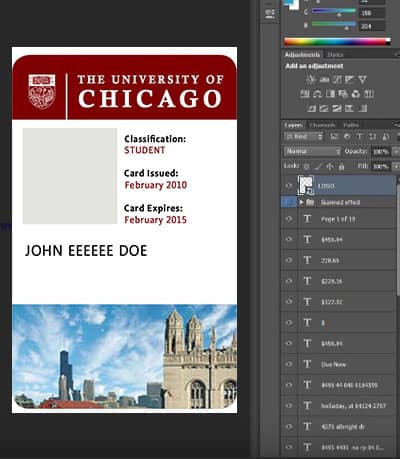Viewport: 400px width, 459px height.
Task: Hide the single $ text layer
Action: tap(289, 322)
